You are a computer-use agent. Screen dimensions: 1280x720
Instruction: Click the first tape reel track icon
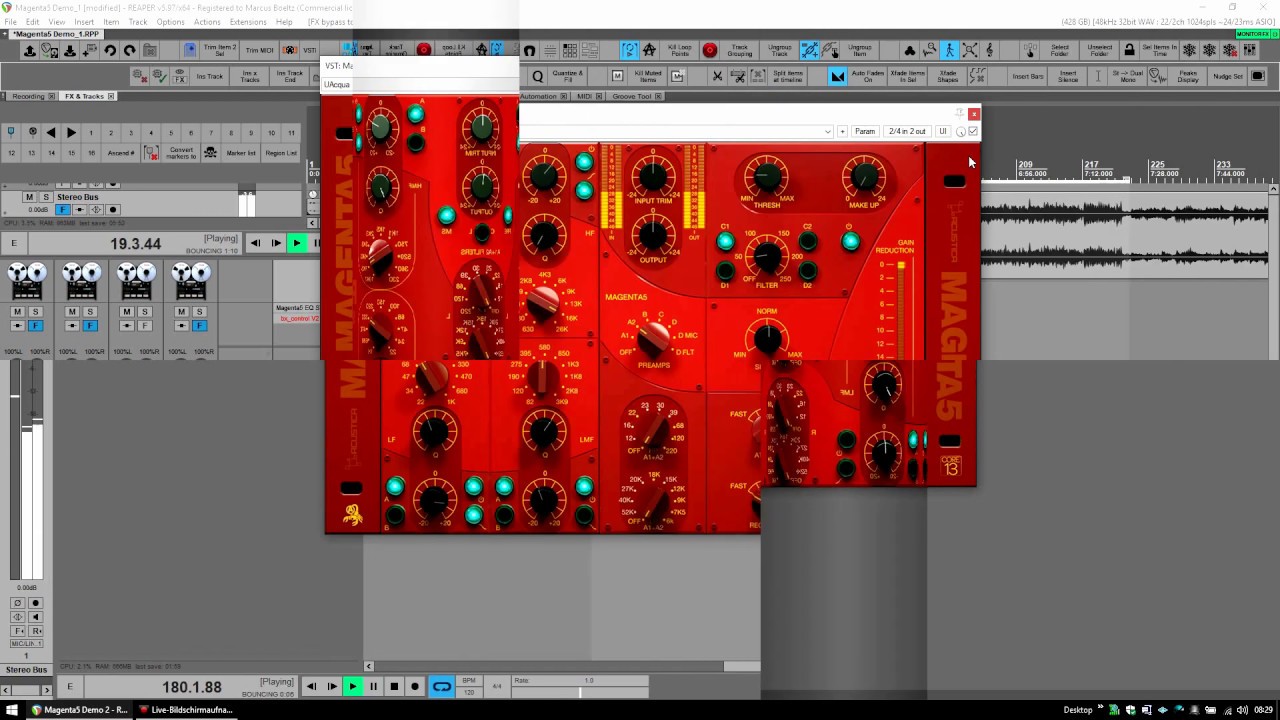click(27, 280)
